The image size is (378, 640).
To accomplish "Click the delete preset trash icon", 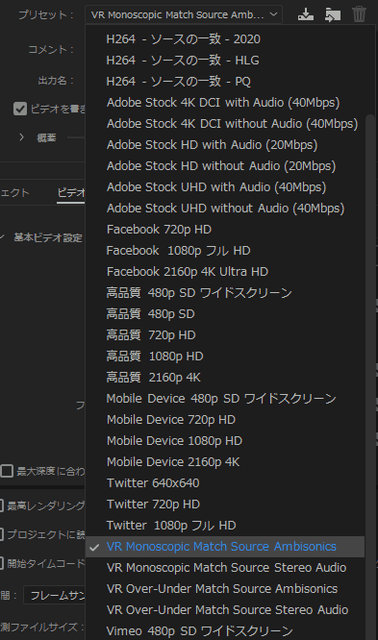I will click(359, 14).
